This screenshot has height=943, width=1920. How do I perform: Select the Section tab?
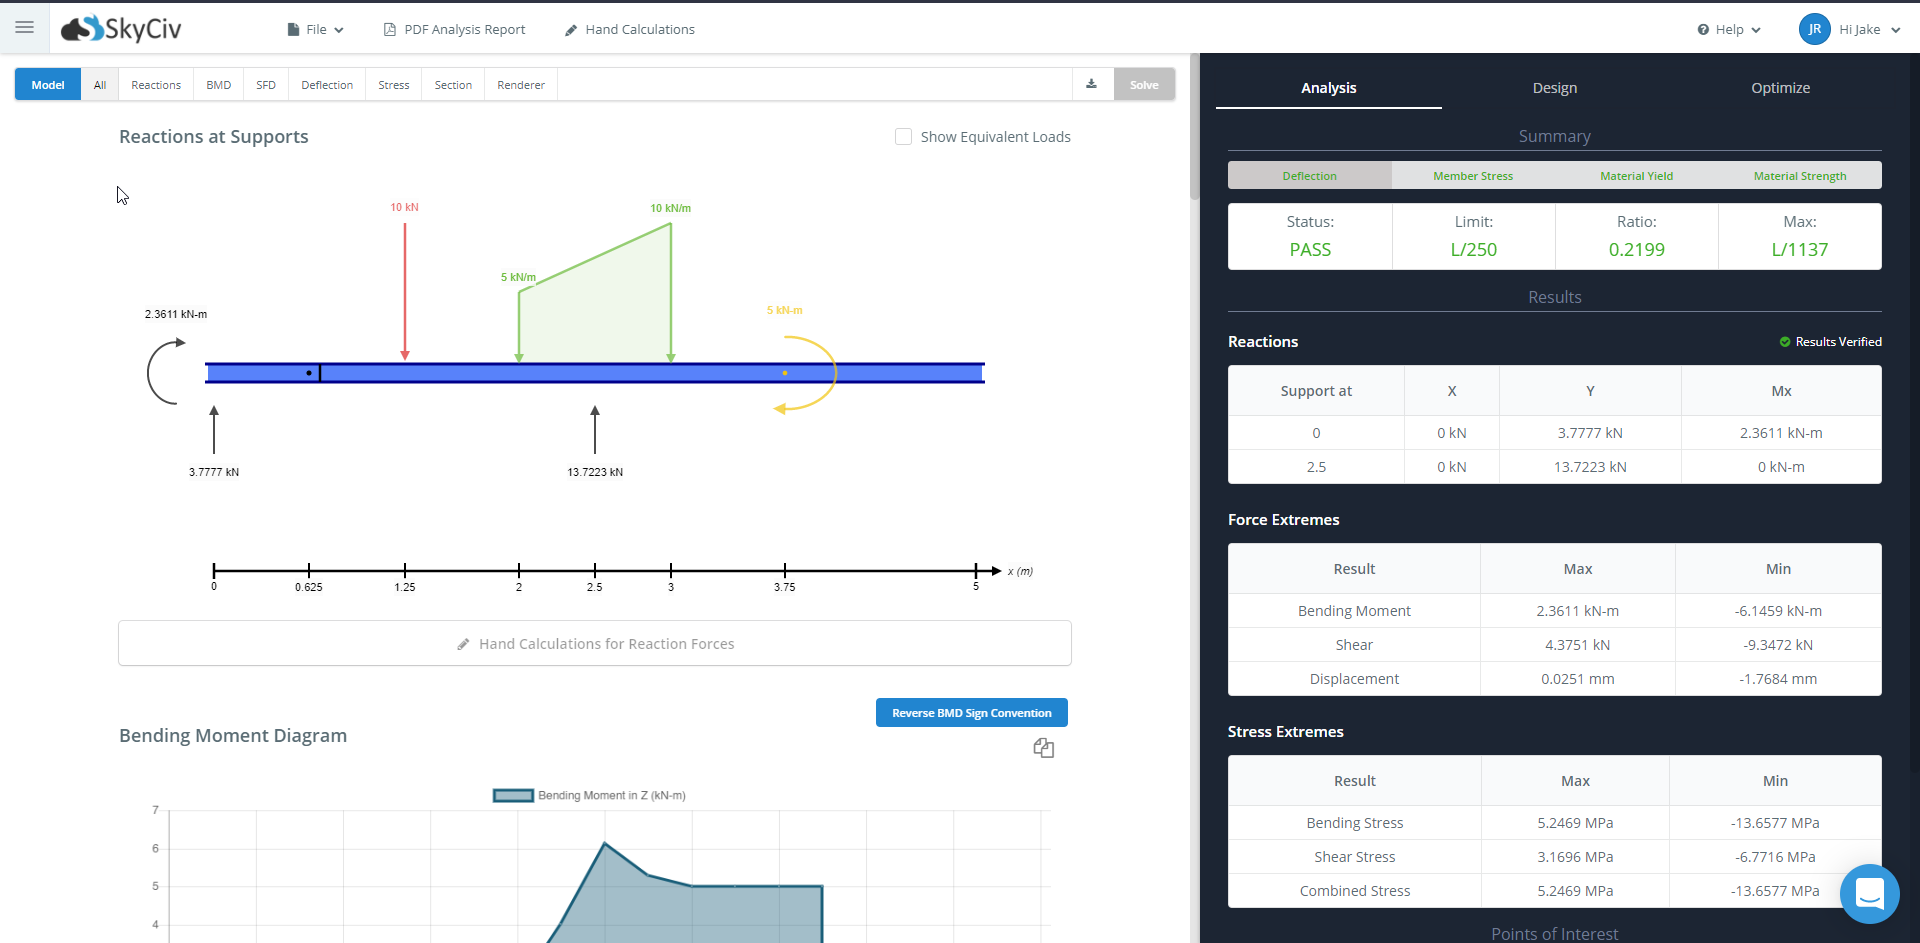coord(453,85)
